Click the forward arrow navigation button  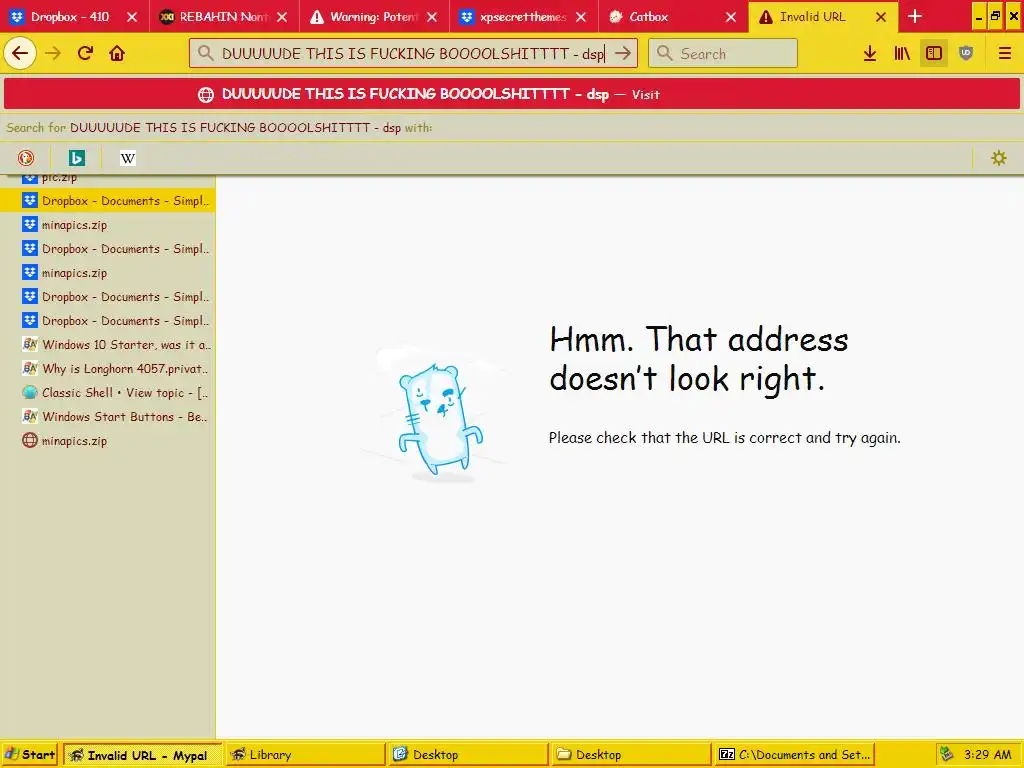pyautogui.click(x=53, y=53)
